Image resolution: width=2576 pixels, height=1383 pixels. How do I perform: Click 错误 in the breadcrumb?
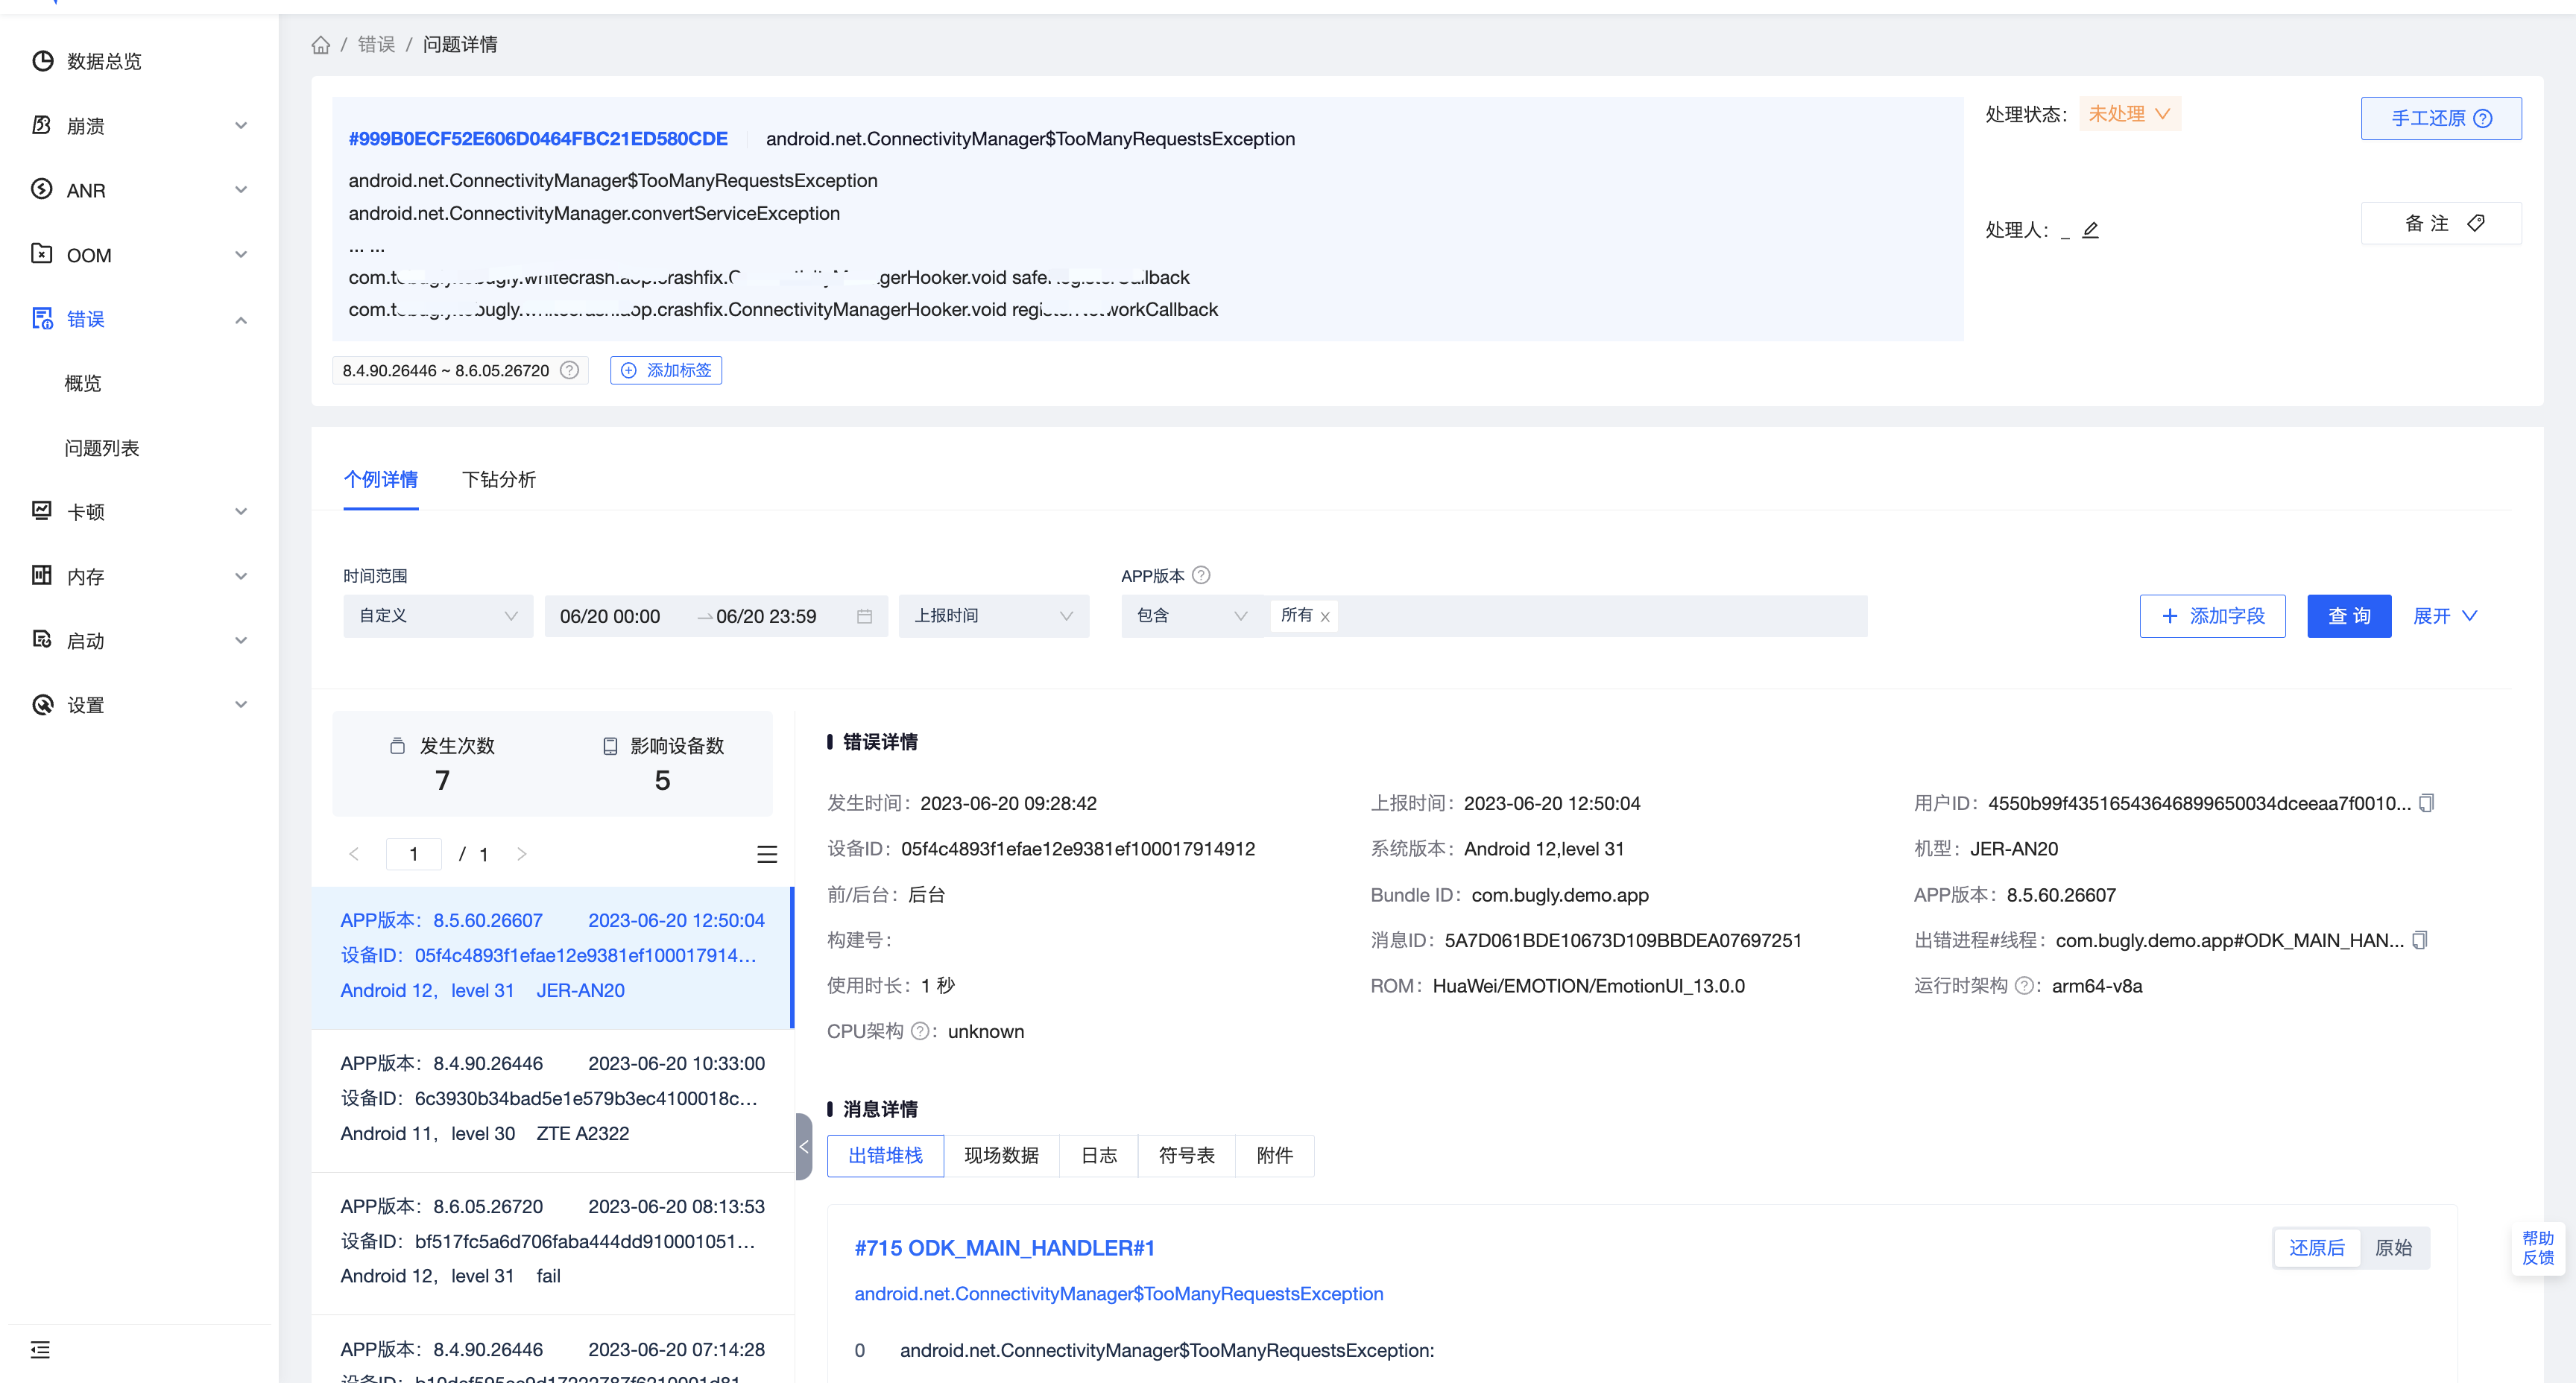click(x=376, y=45)
